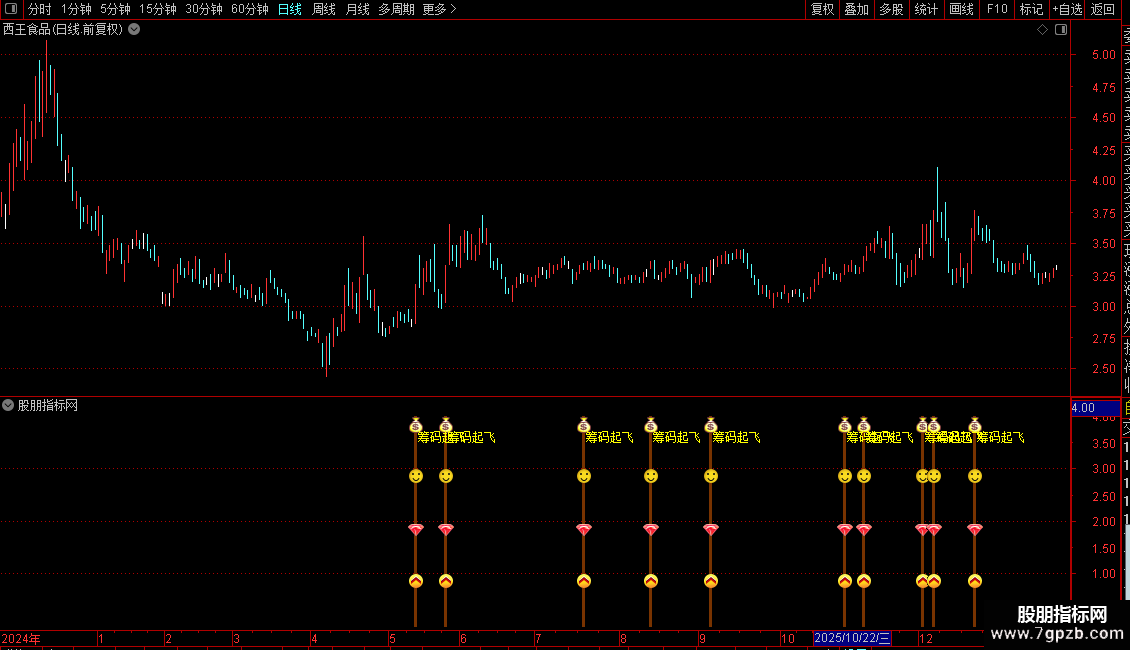This screenshot has height=650, width=1130.
Task: Activate the 画线 drawing tool
Action: coord(961,9)
